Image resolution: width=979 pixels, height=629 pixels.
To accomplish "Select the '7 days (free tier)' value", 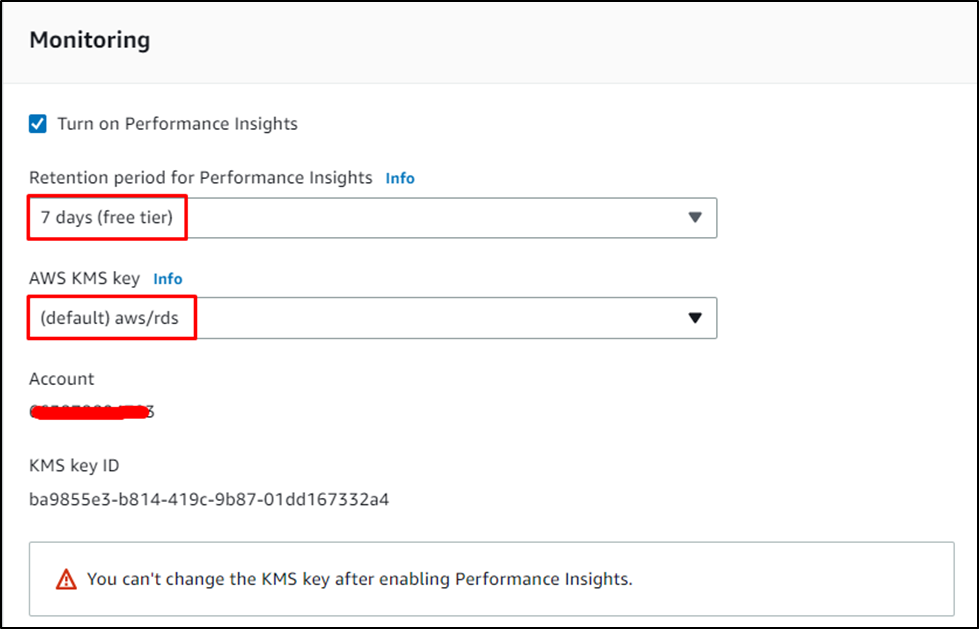I will [x=107, y=217].
